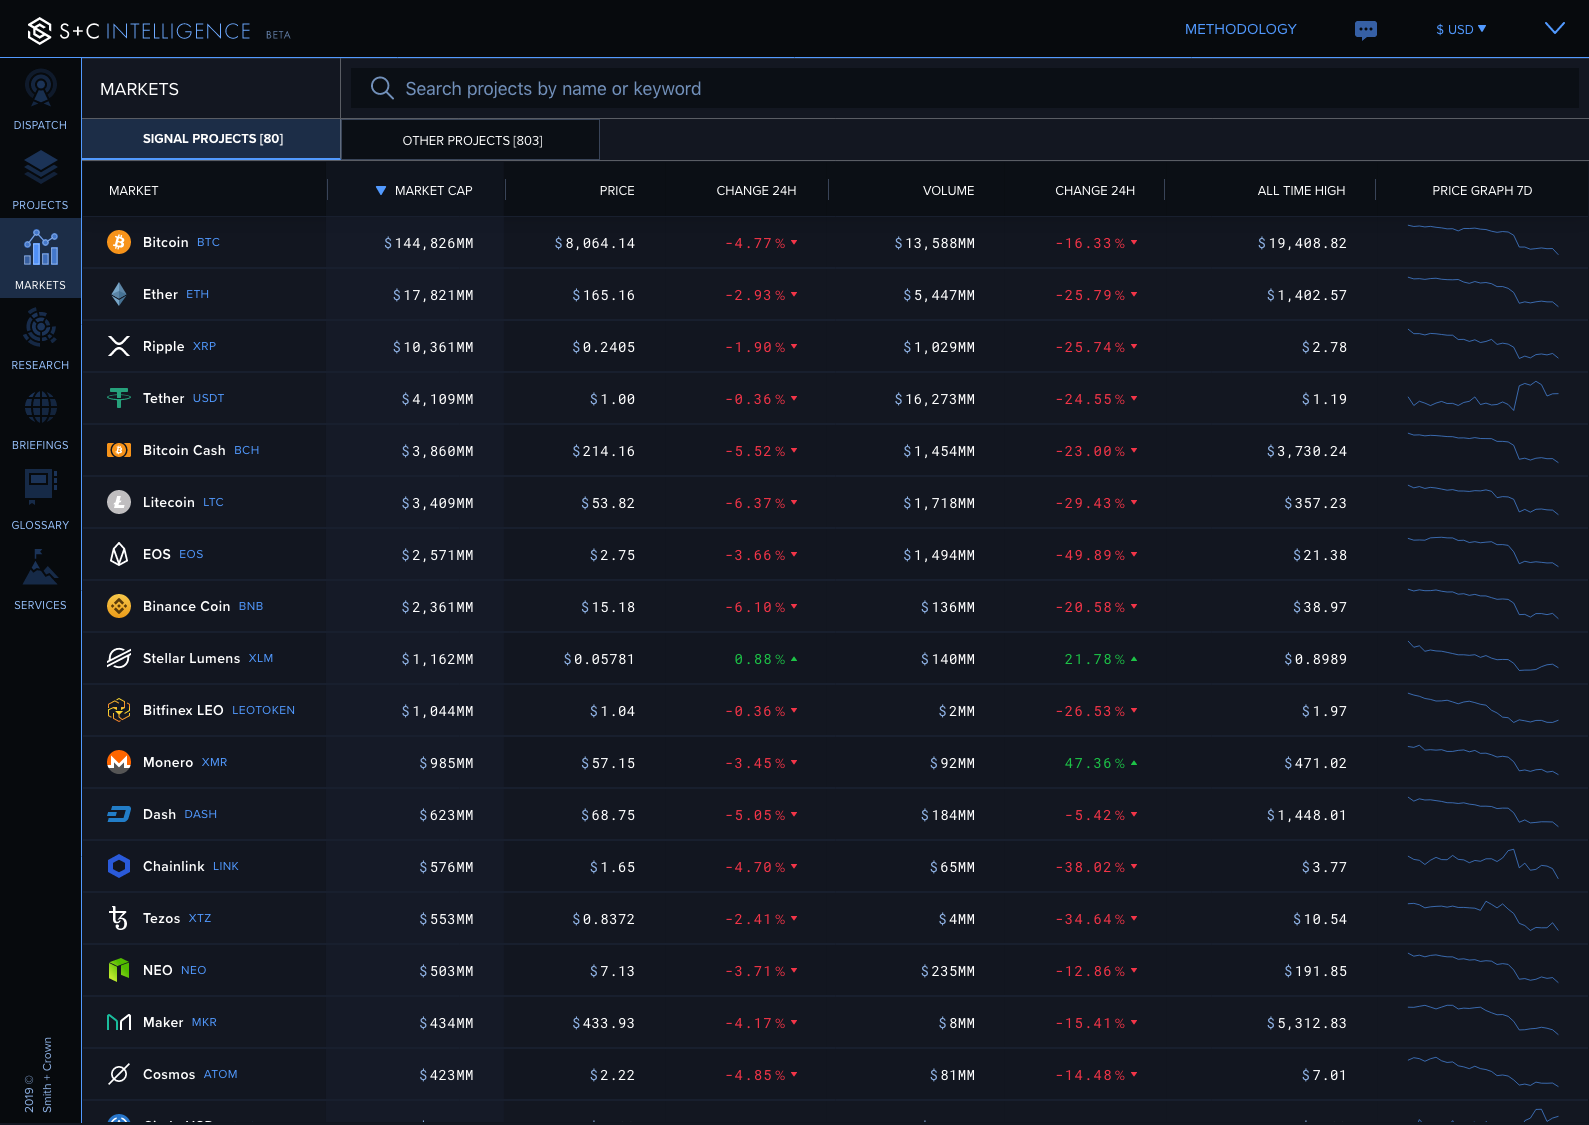Open the Stellar Lumens project link
The height and width of the screenshot is (1125, 1589).
[x=192, y=658]
